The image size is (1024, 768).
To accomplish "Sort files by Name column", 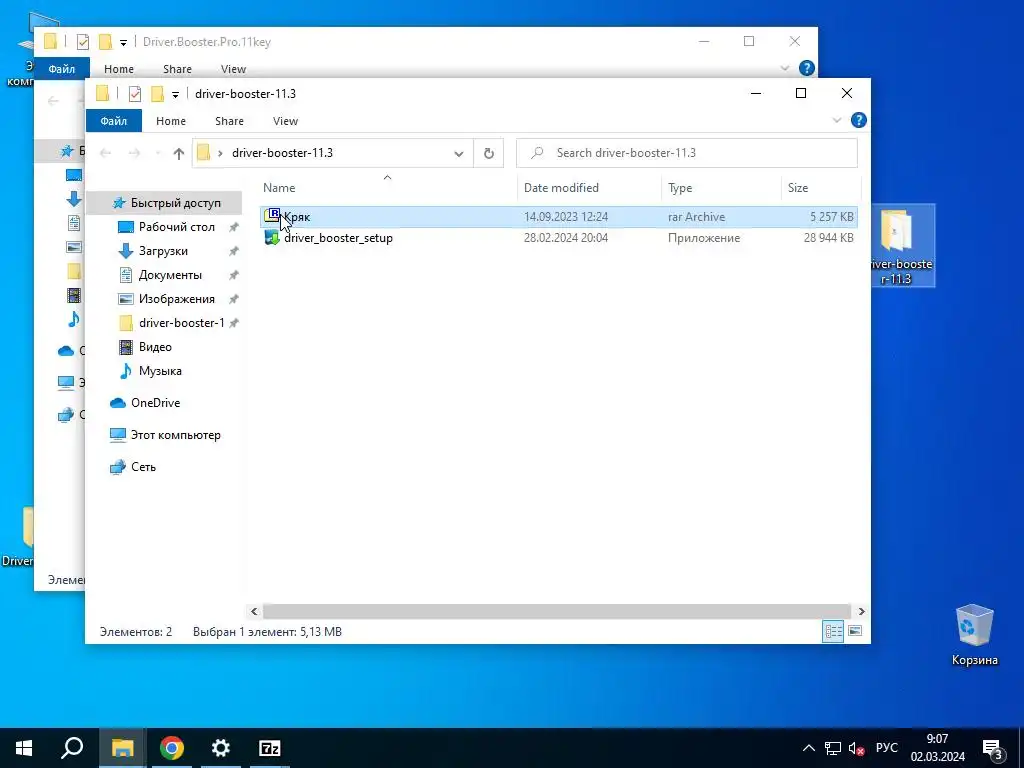I will (279, 188).
